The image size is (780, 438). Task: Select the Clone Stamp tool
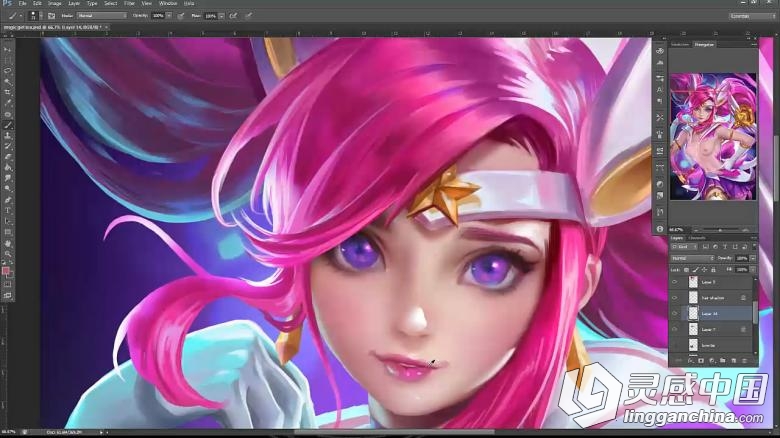7,136
